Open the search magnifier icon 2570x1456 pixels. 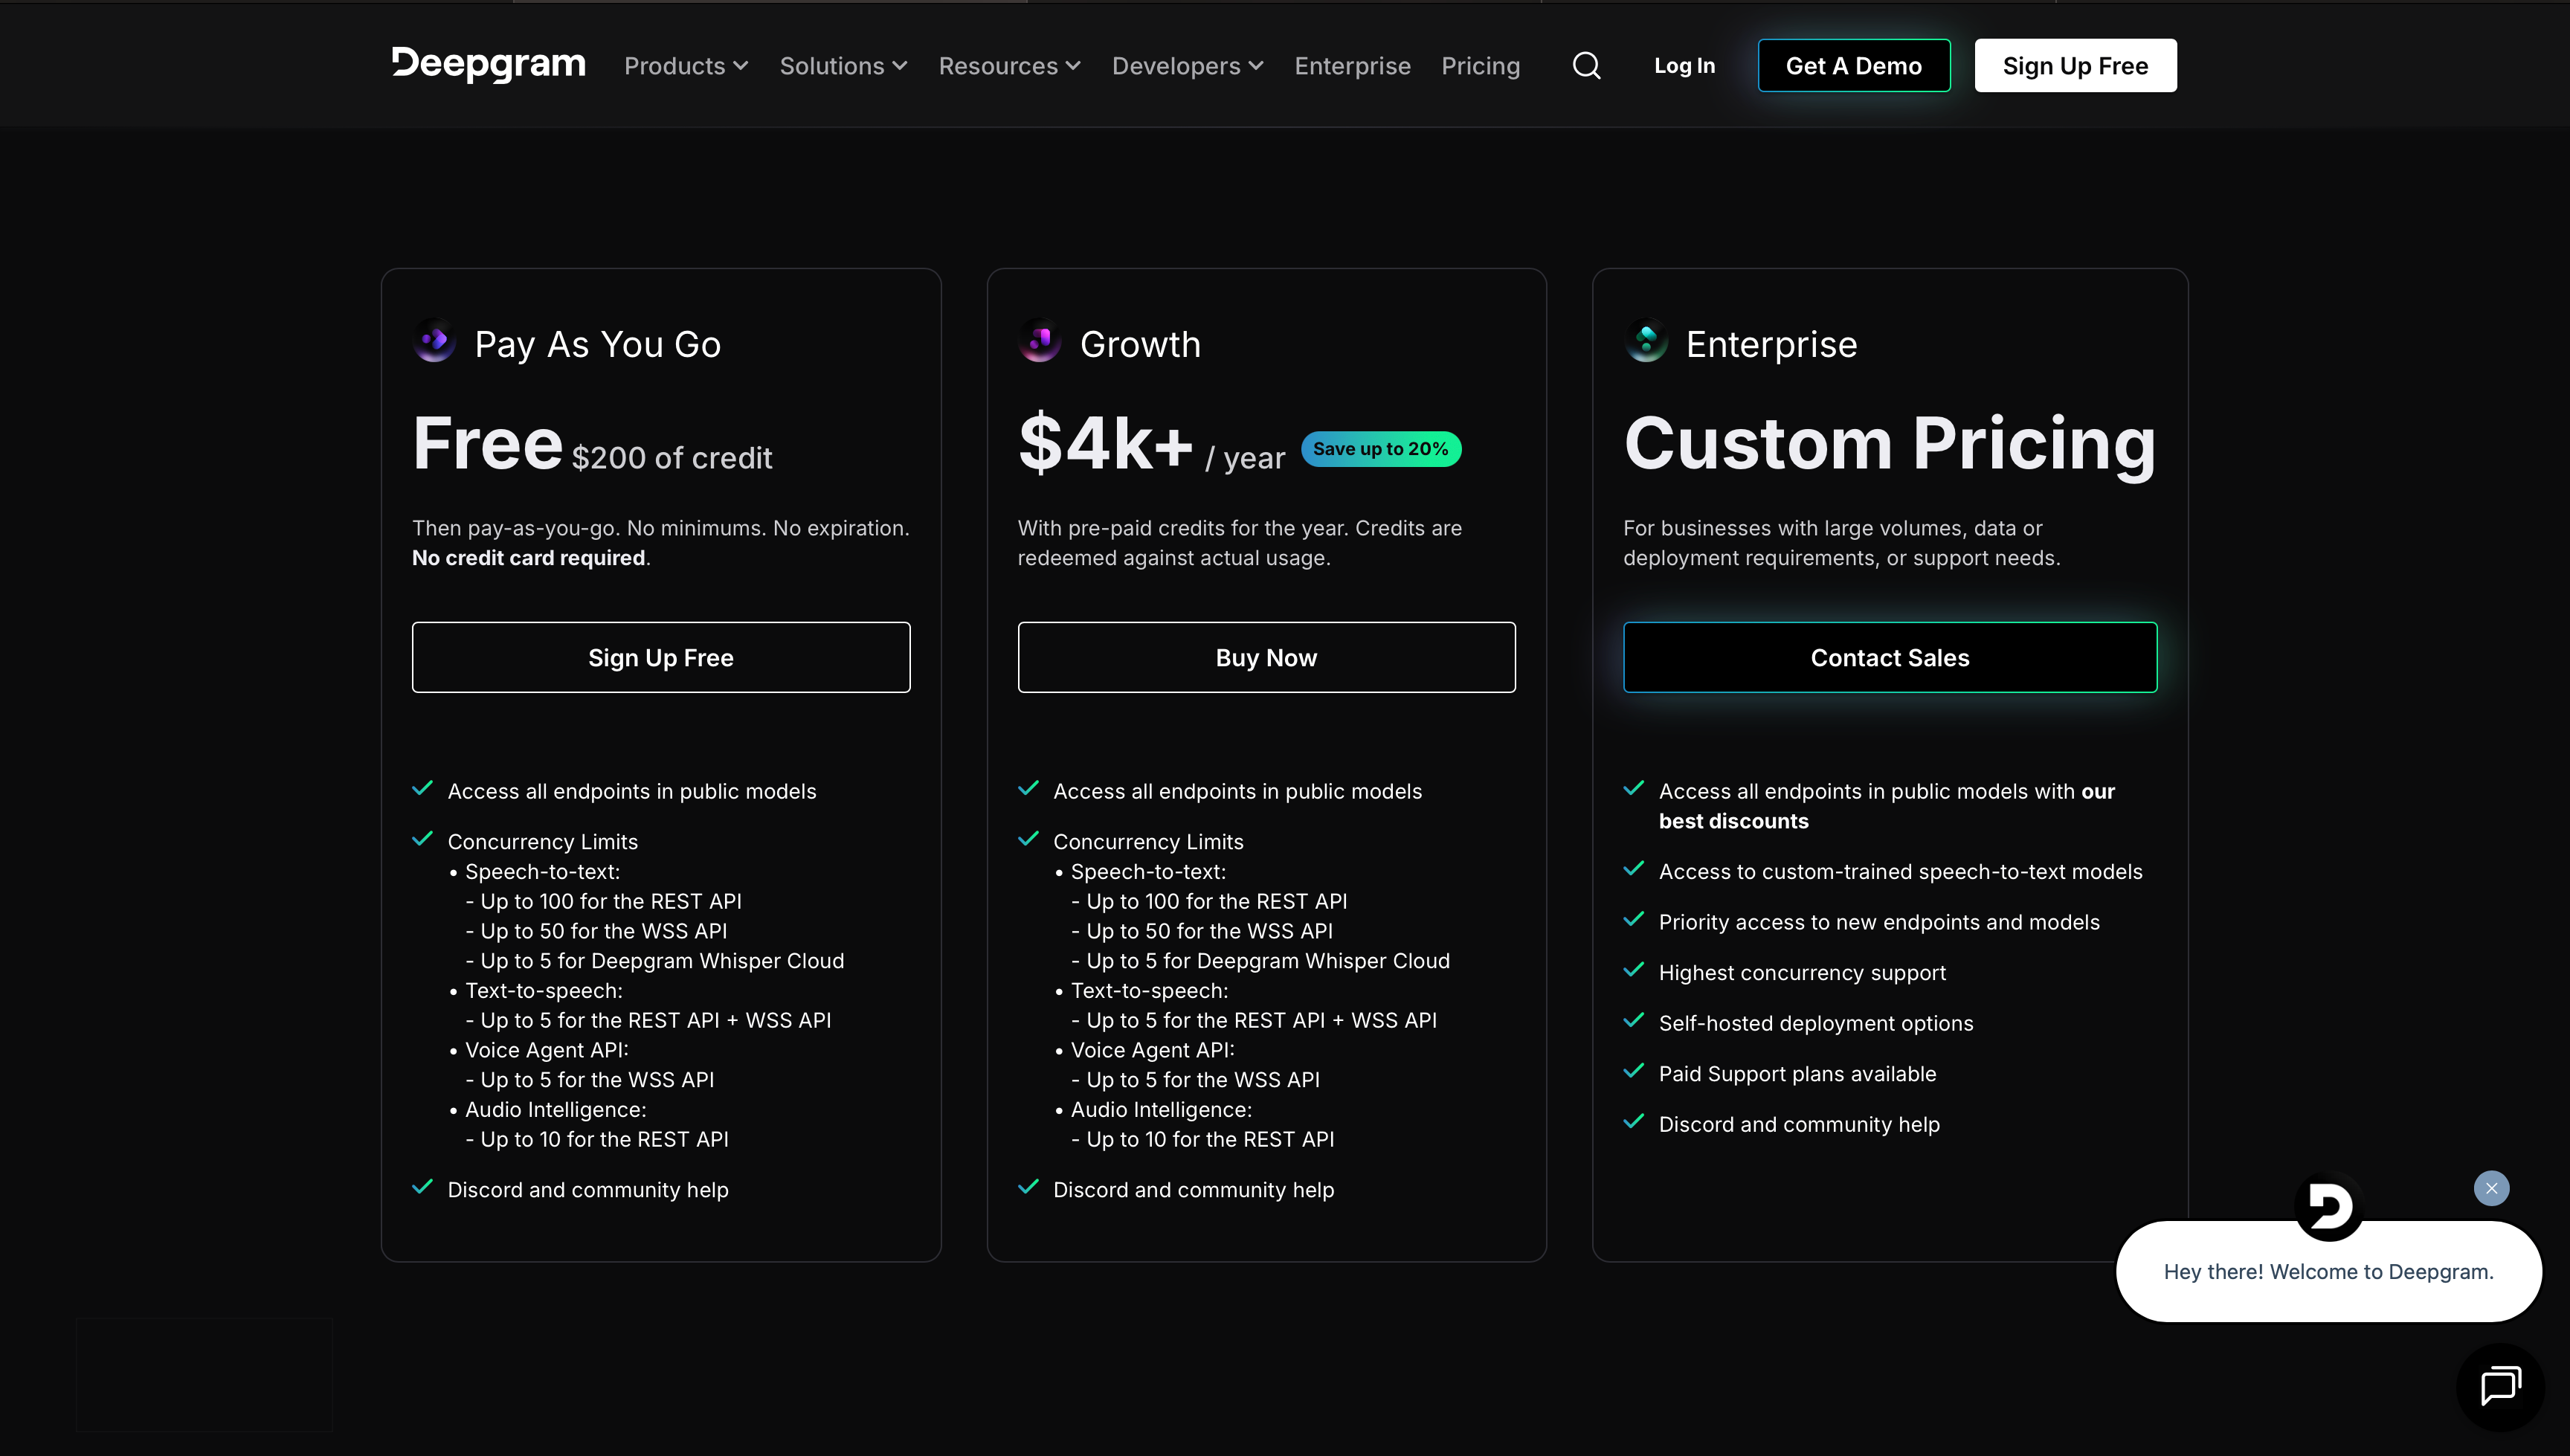(x=1586, y=66)
